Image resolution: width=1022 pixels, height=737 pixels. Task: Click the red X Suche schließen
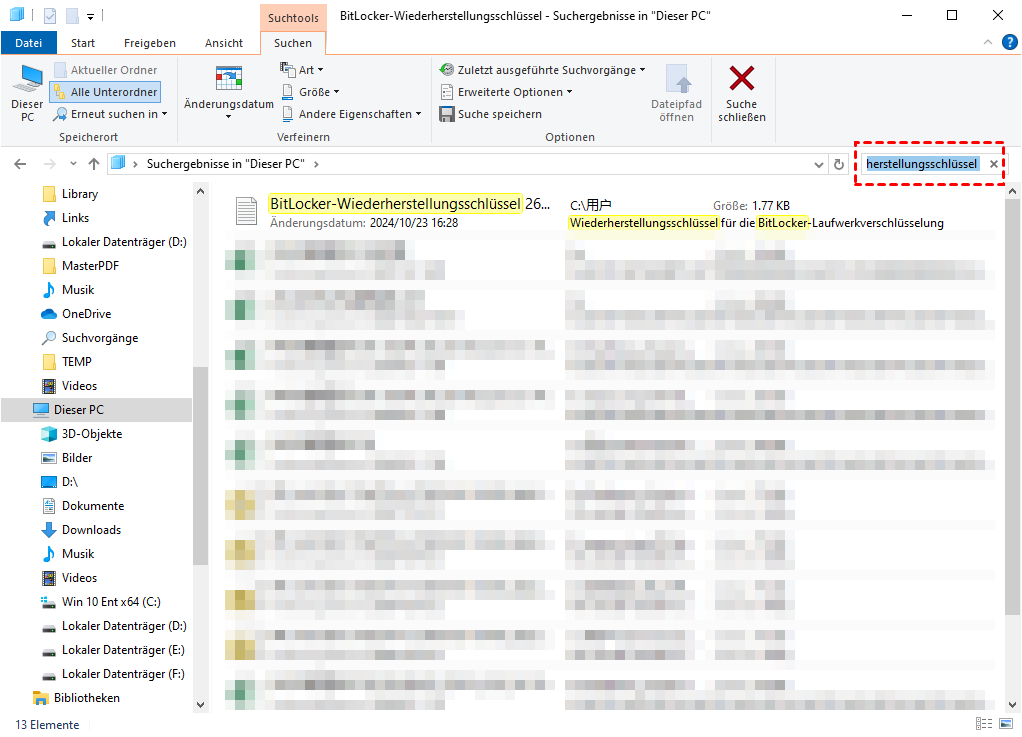(742, 93)
